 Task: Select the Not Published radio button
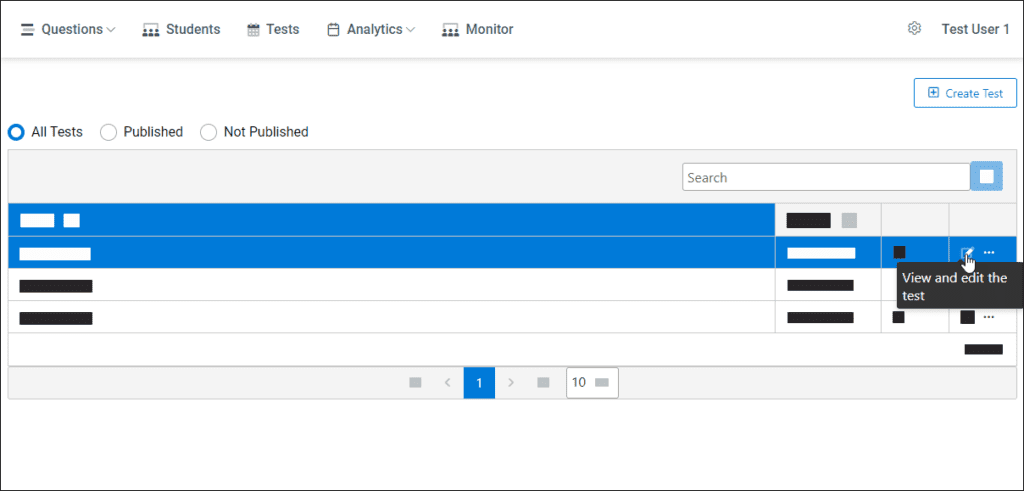pyautogui.click(x=208, y=132)
